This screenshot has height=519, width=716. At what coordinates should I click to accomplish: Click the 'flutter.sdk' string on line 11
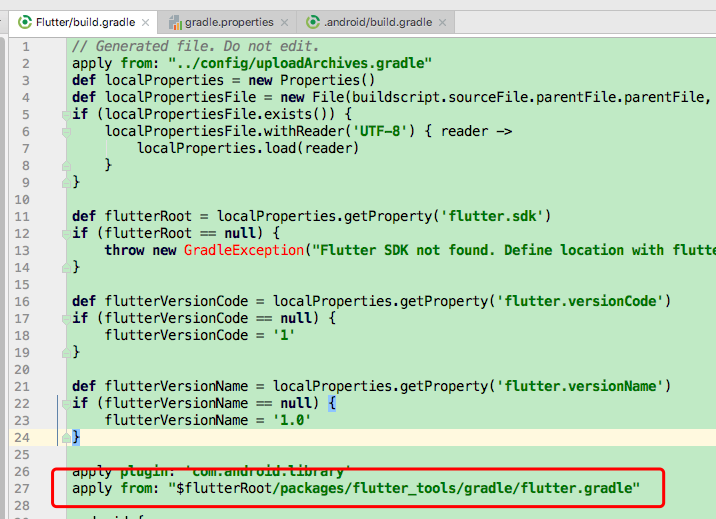coord(491,216)
